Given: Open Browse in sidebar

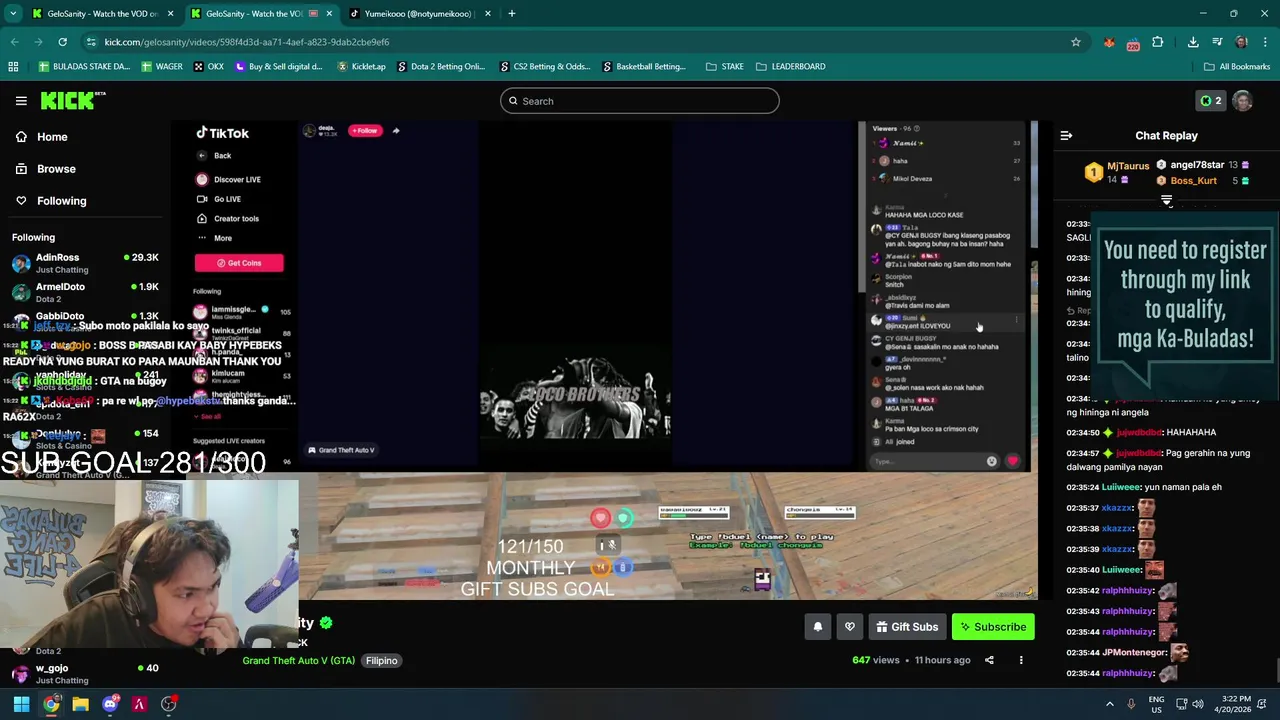Looking at the screenshot, I should (56, 169).
